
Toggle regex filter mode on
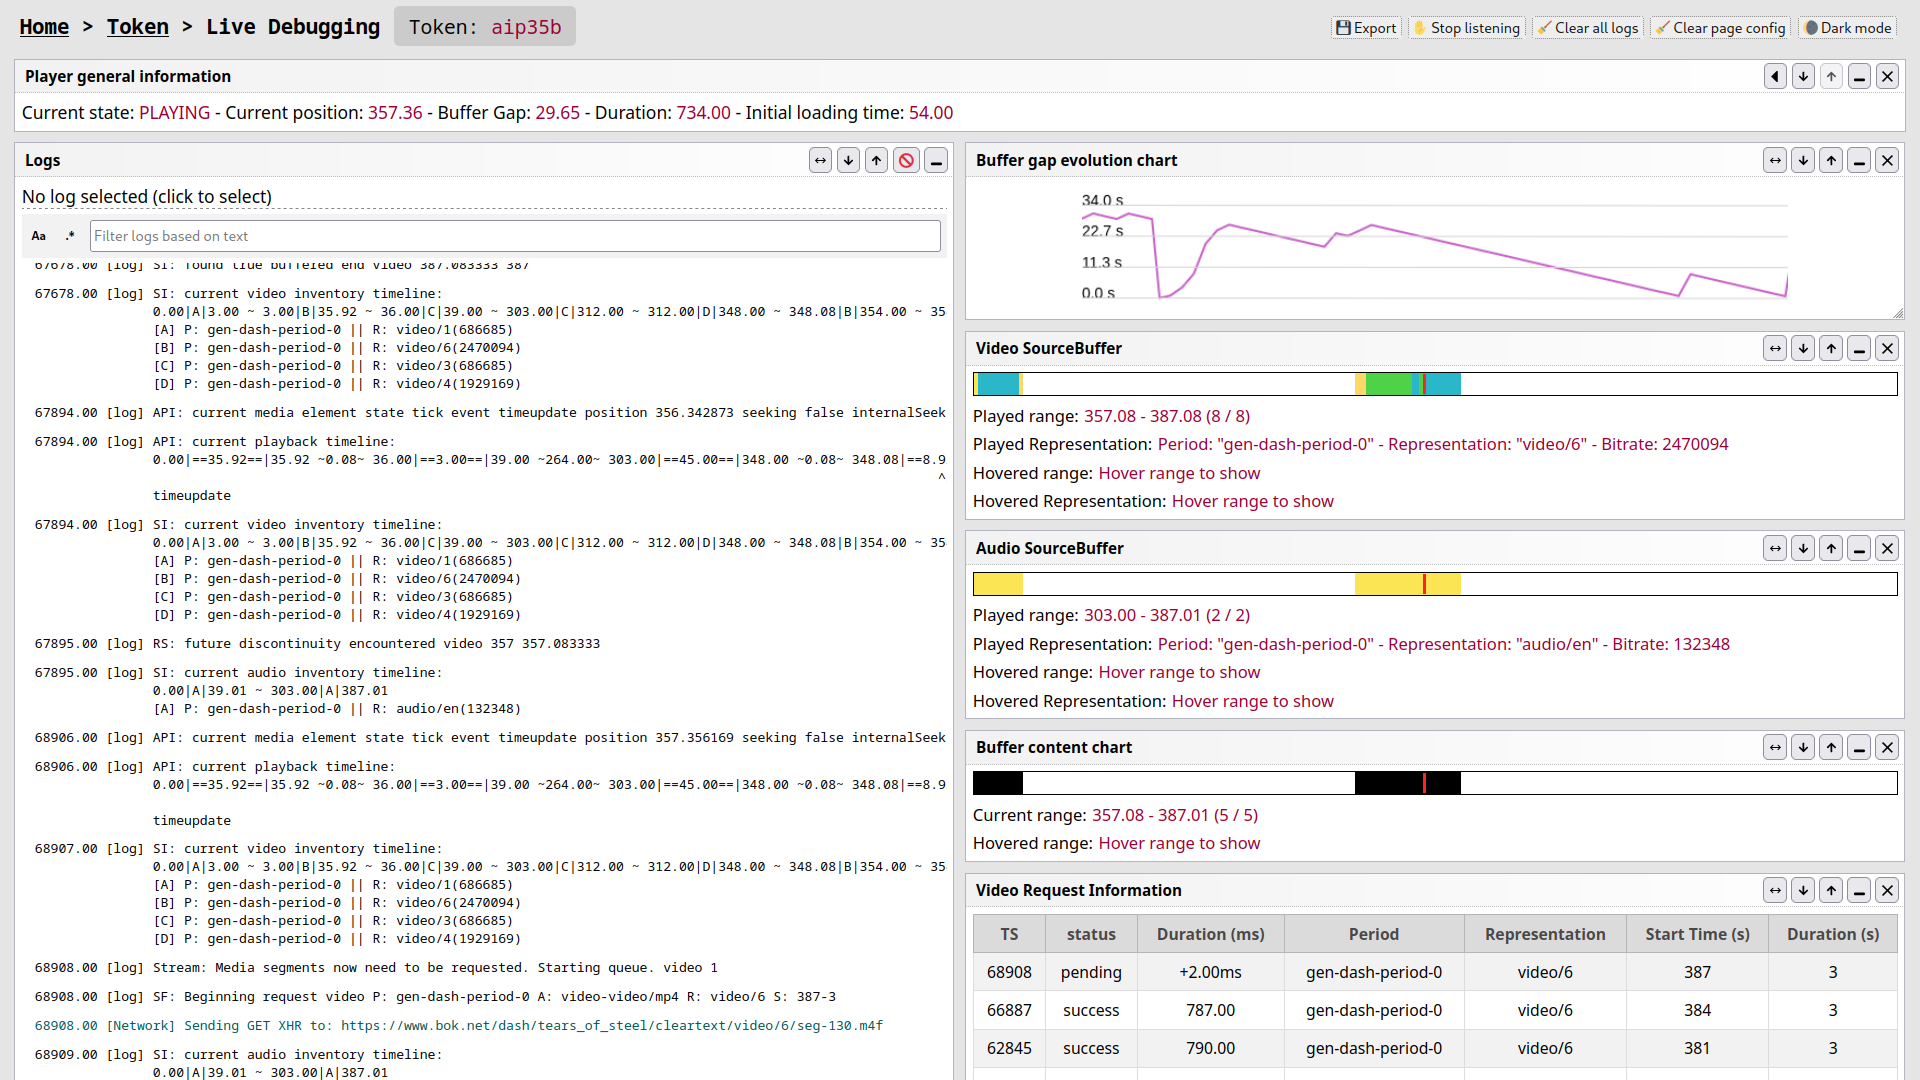69,235
